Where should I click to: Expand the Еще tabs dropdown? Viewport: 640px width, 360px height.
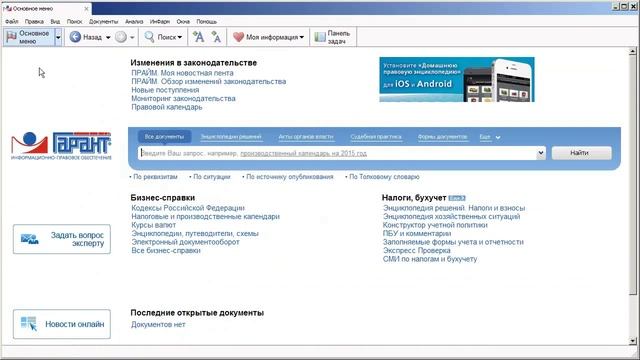(x=490, y=137)
